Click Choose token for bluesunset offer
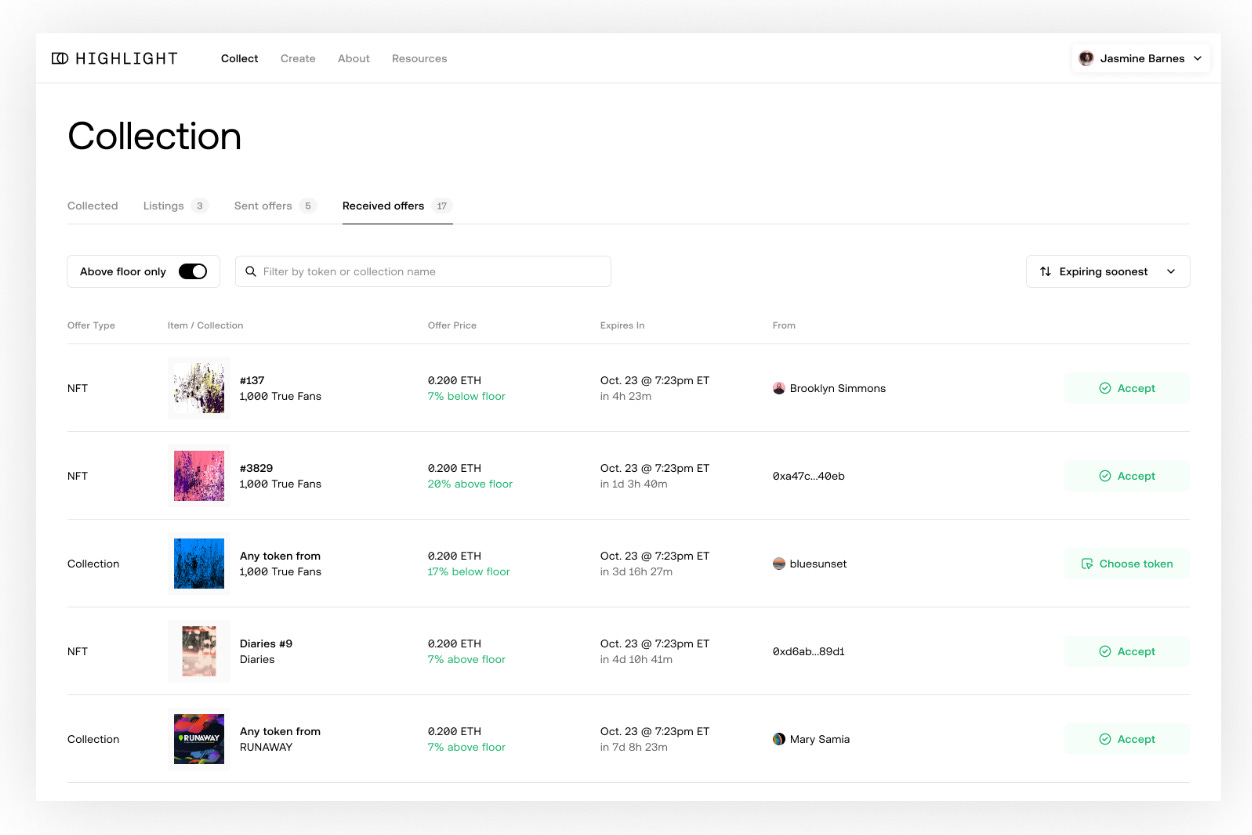Viewport: 1252px width, 835px height. click(x=1126, y=564)
